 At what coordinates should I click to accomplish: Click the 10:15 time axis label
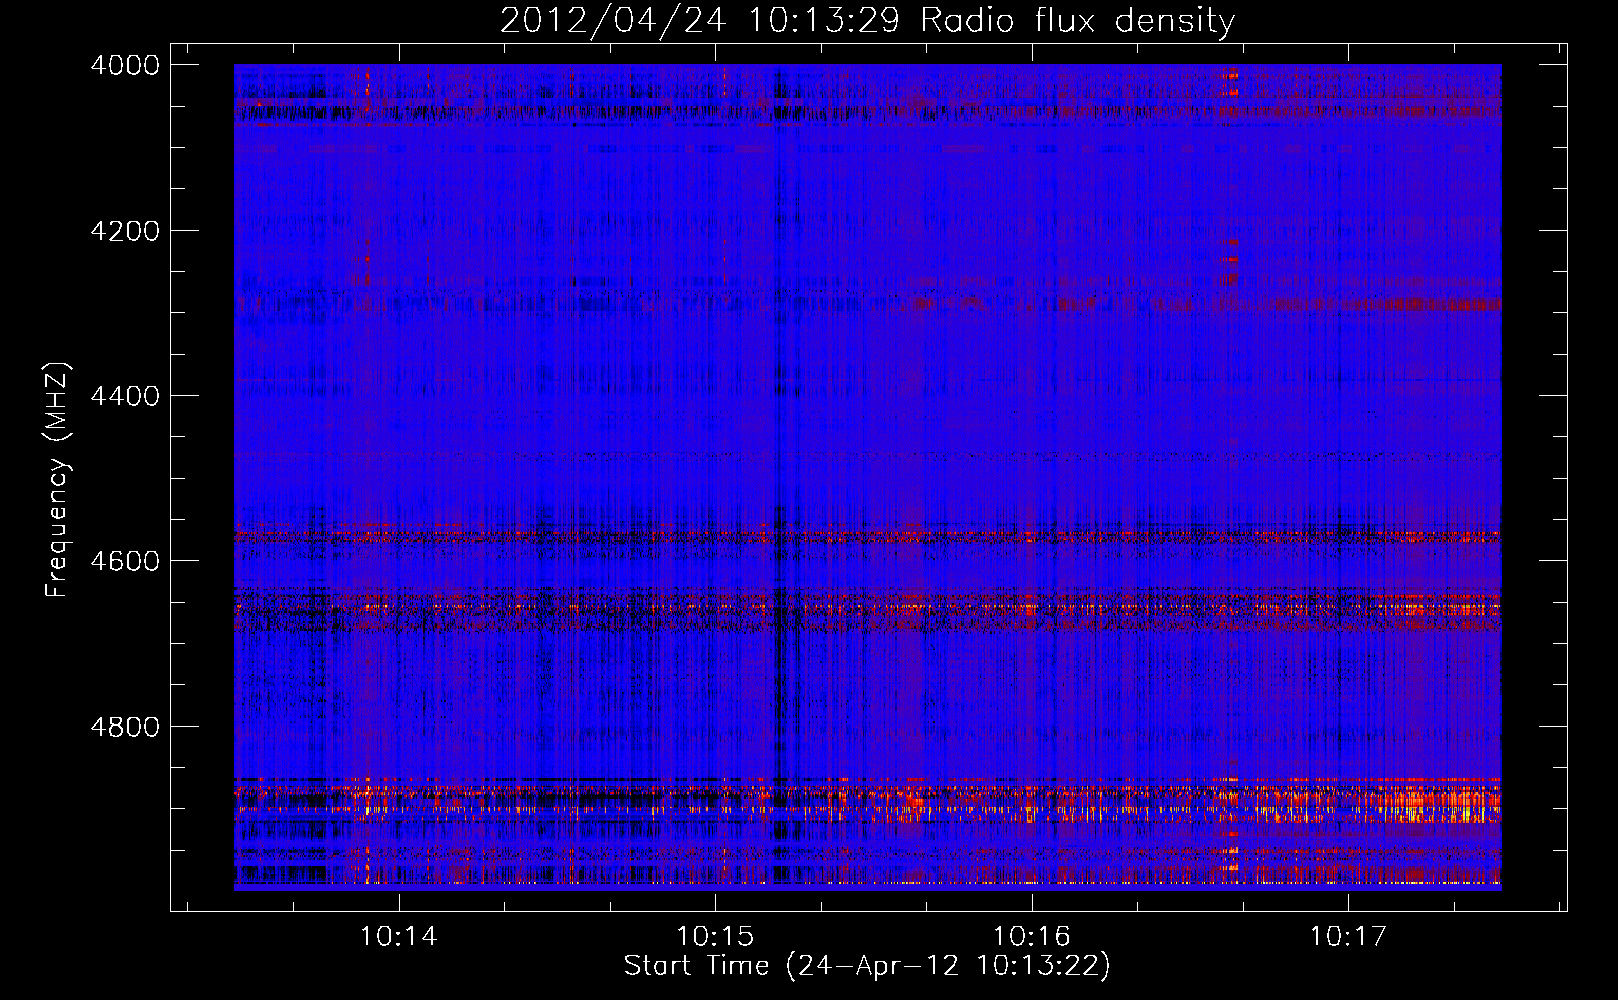coord(715,937)
